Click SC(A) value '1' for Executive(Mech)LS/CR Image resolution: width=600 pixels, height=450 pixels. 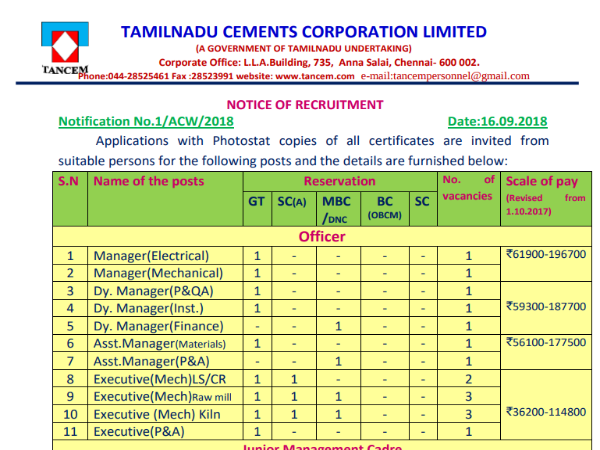pos(294,379)
